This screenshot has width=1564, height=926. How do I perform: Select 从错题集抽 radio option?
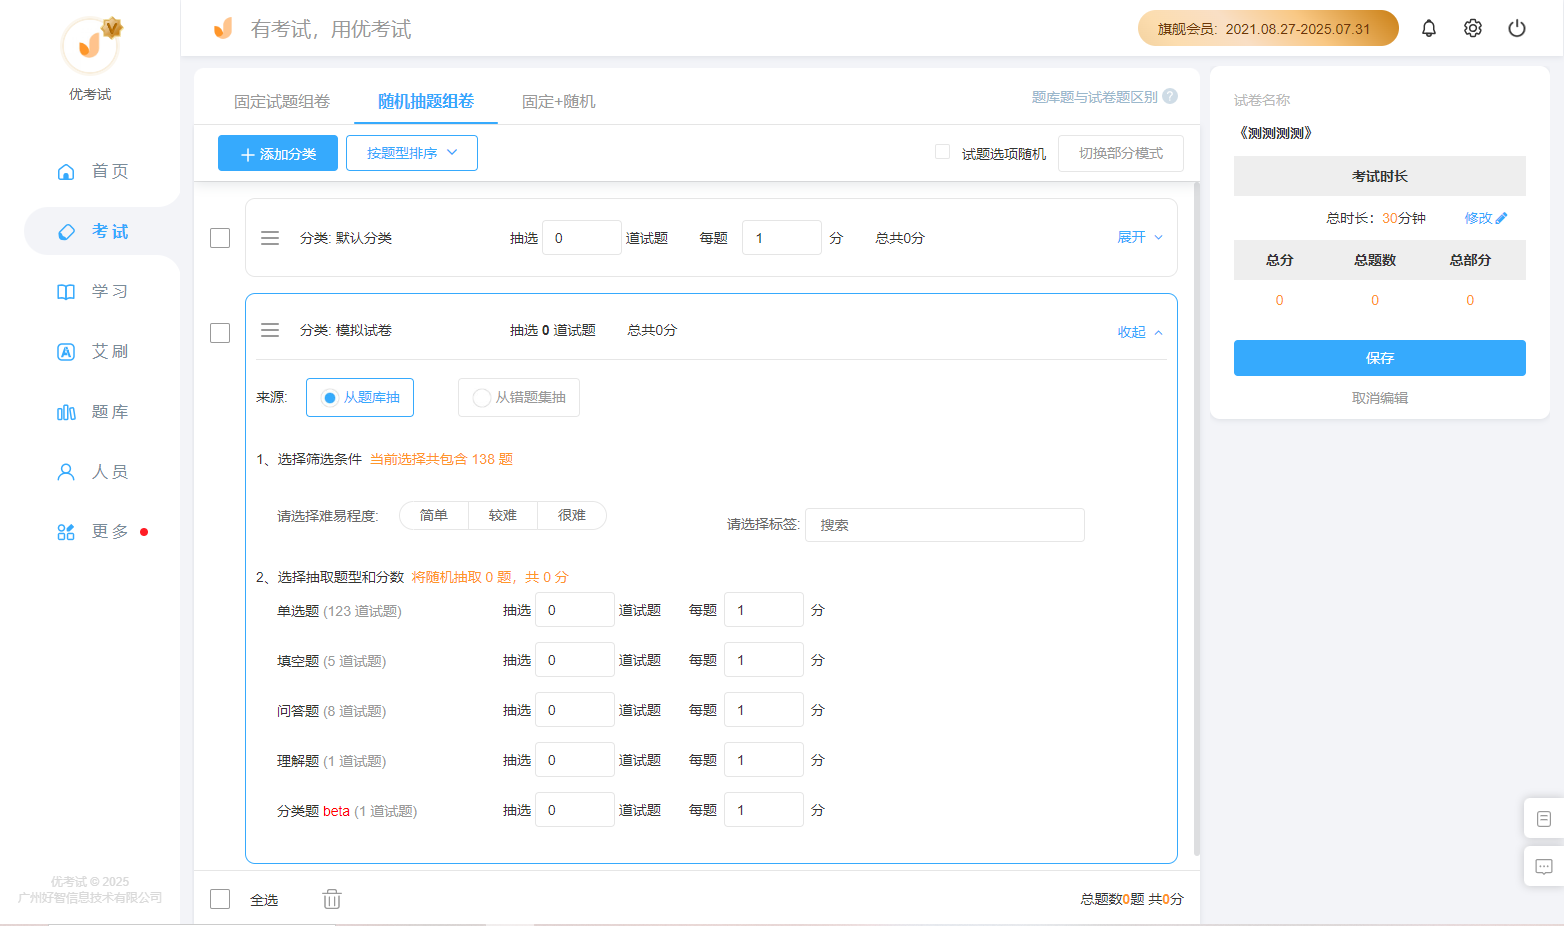[x=519, y=397]
